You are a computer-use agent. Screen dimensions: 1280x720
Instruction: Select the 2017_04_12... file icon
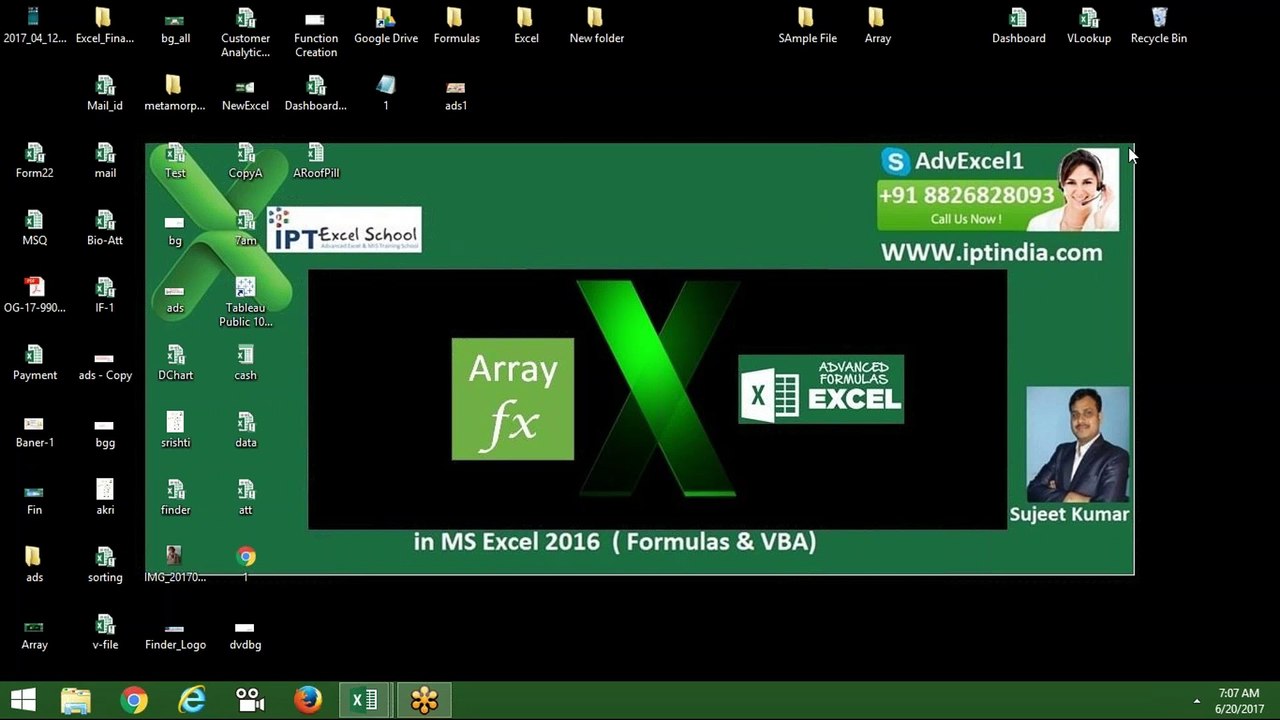34,26
